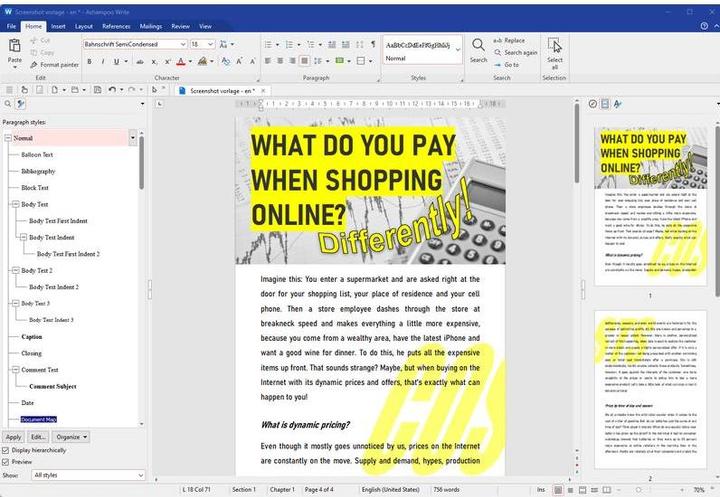
Task: Select the Balloon Text style
Action: pyautogui.click(x=37, y=155)
